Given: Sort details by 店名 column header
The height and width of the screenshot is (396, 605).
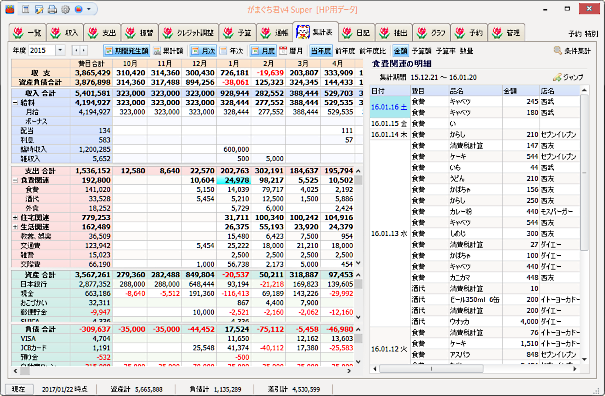Looking at the screenshot, I should tap(559, 91).
